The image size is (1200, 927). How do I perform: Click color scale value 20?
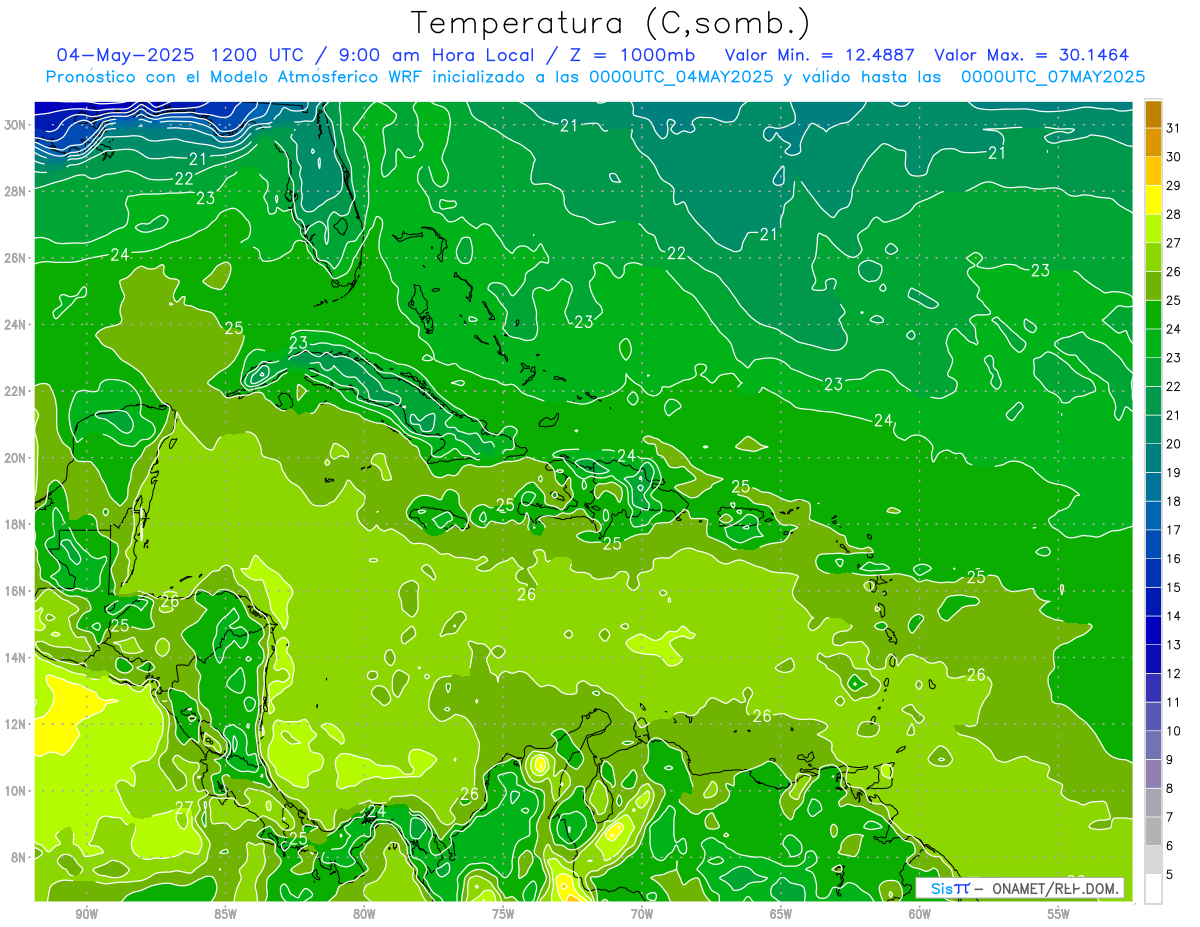[x=1173, y=444]
